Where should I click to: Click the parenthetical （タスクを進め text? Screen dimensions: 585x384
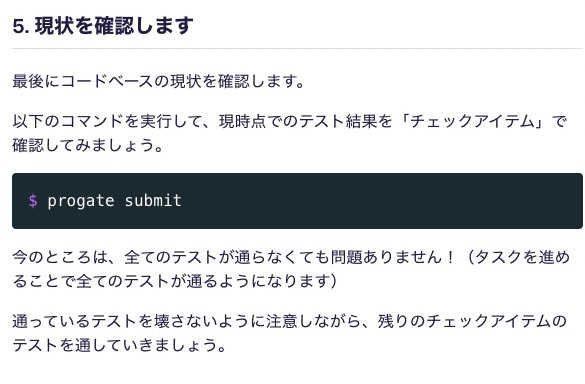click(x=517, y=257)
